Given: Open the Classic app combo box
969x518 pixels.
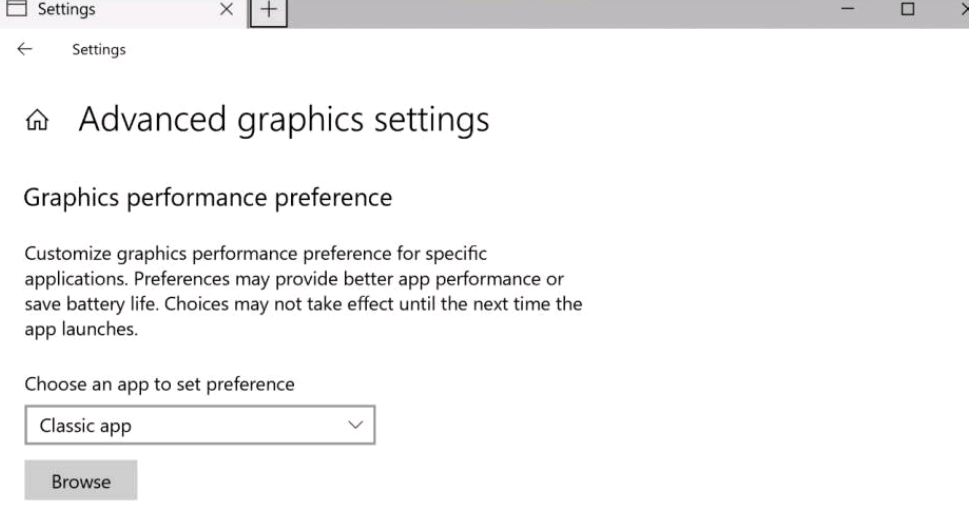Looking at the screenshot, I should [x=200, y=425].
